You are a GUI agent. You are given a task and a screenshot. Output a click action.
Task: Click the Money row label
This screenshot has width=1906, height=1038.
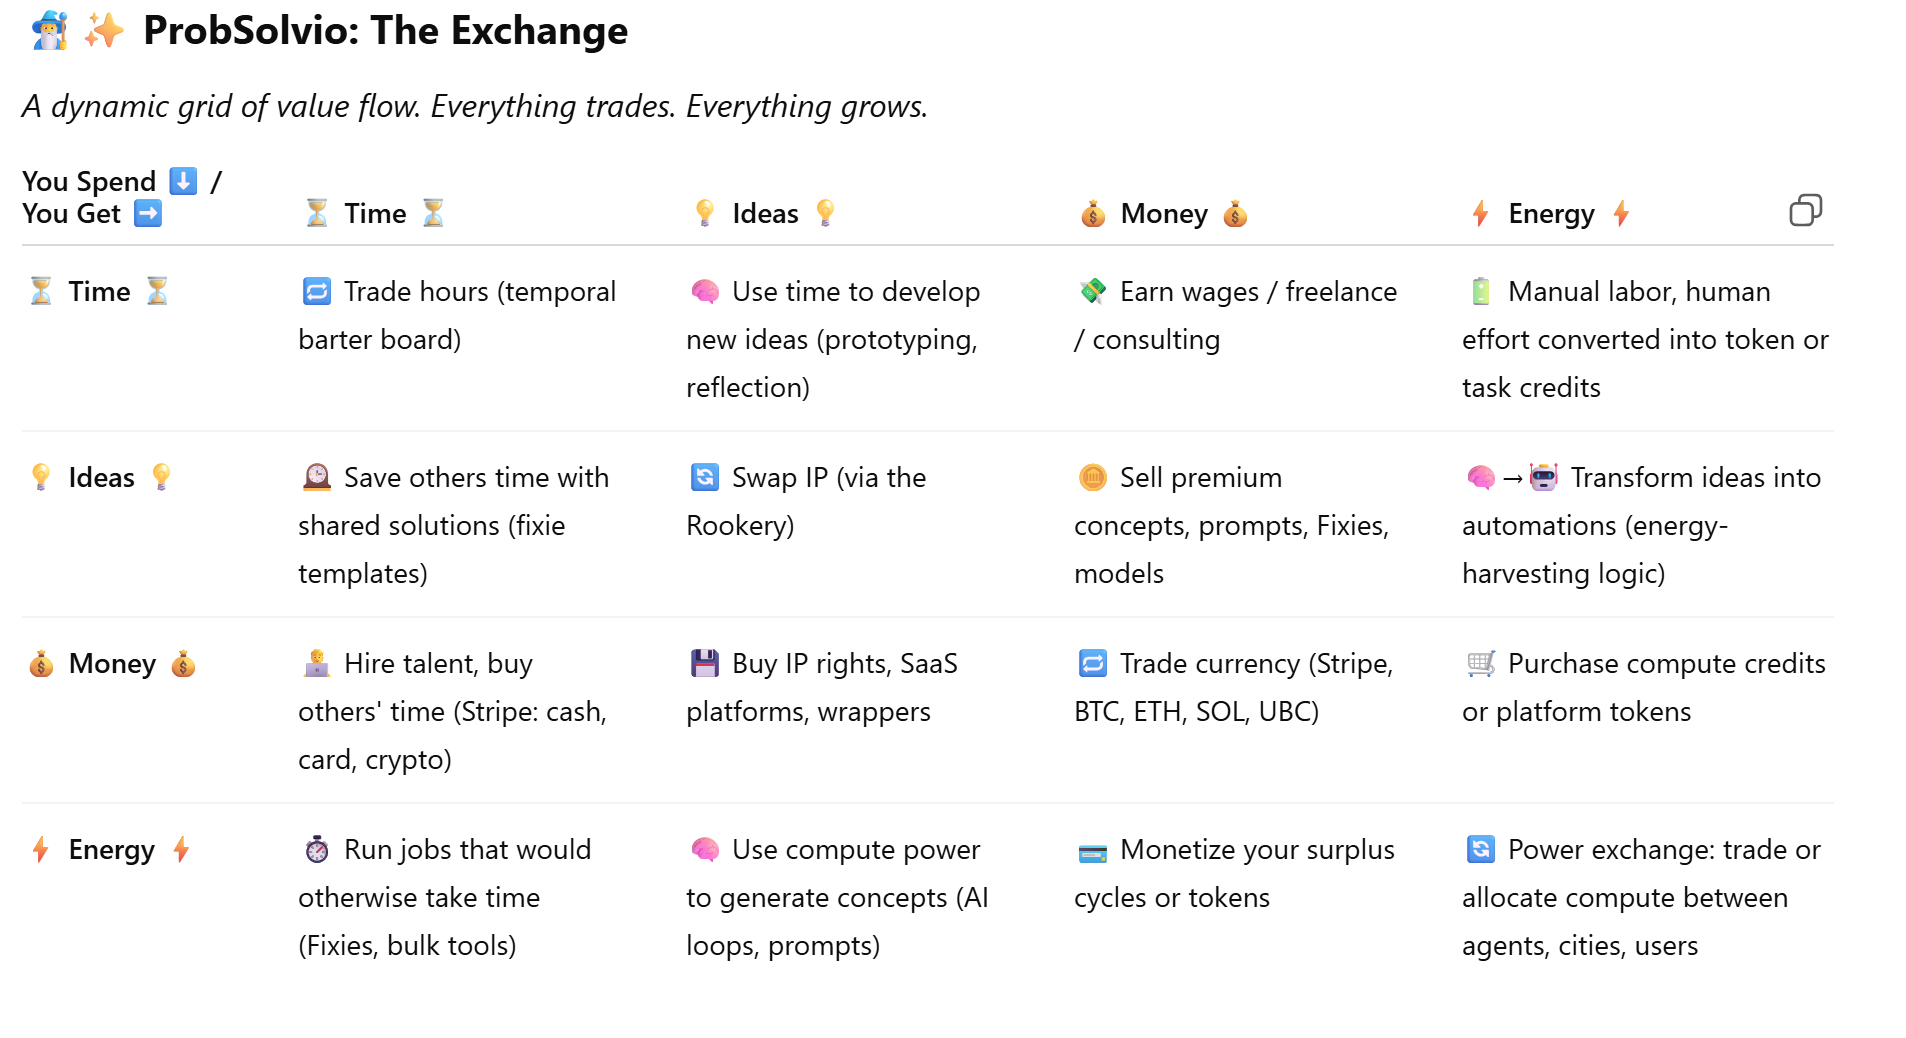[112, 664]
